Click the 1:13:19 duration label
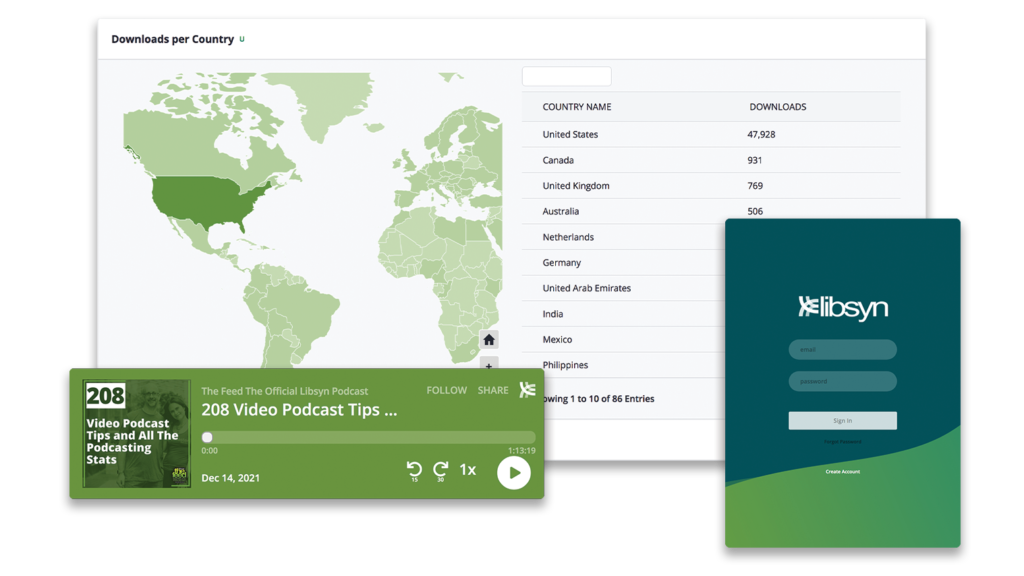The height and width of the screenshot is (576, 1024). 522,451
